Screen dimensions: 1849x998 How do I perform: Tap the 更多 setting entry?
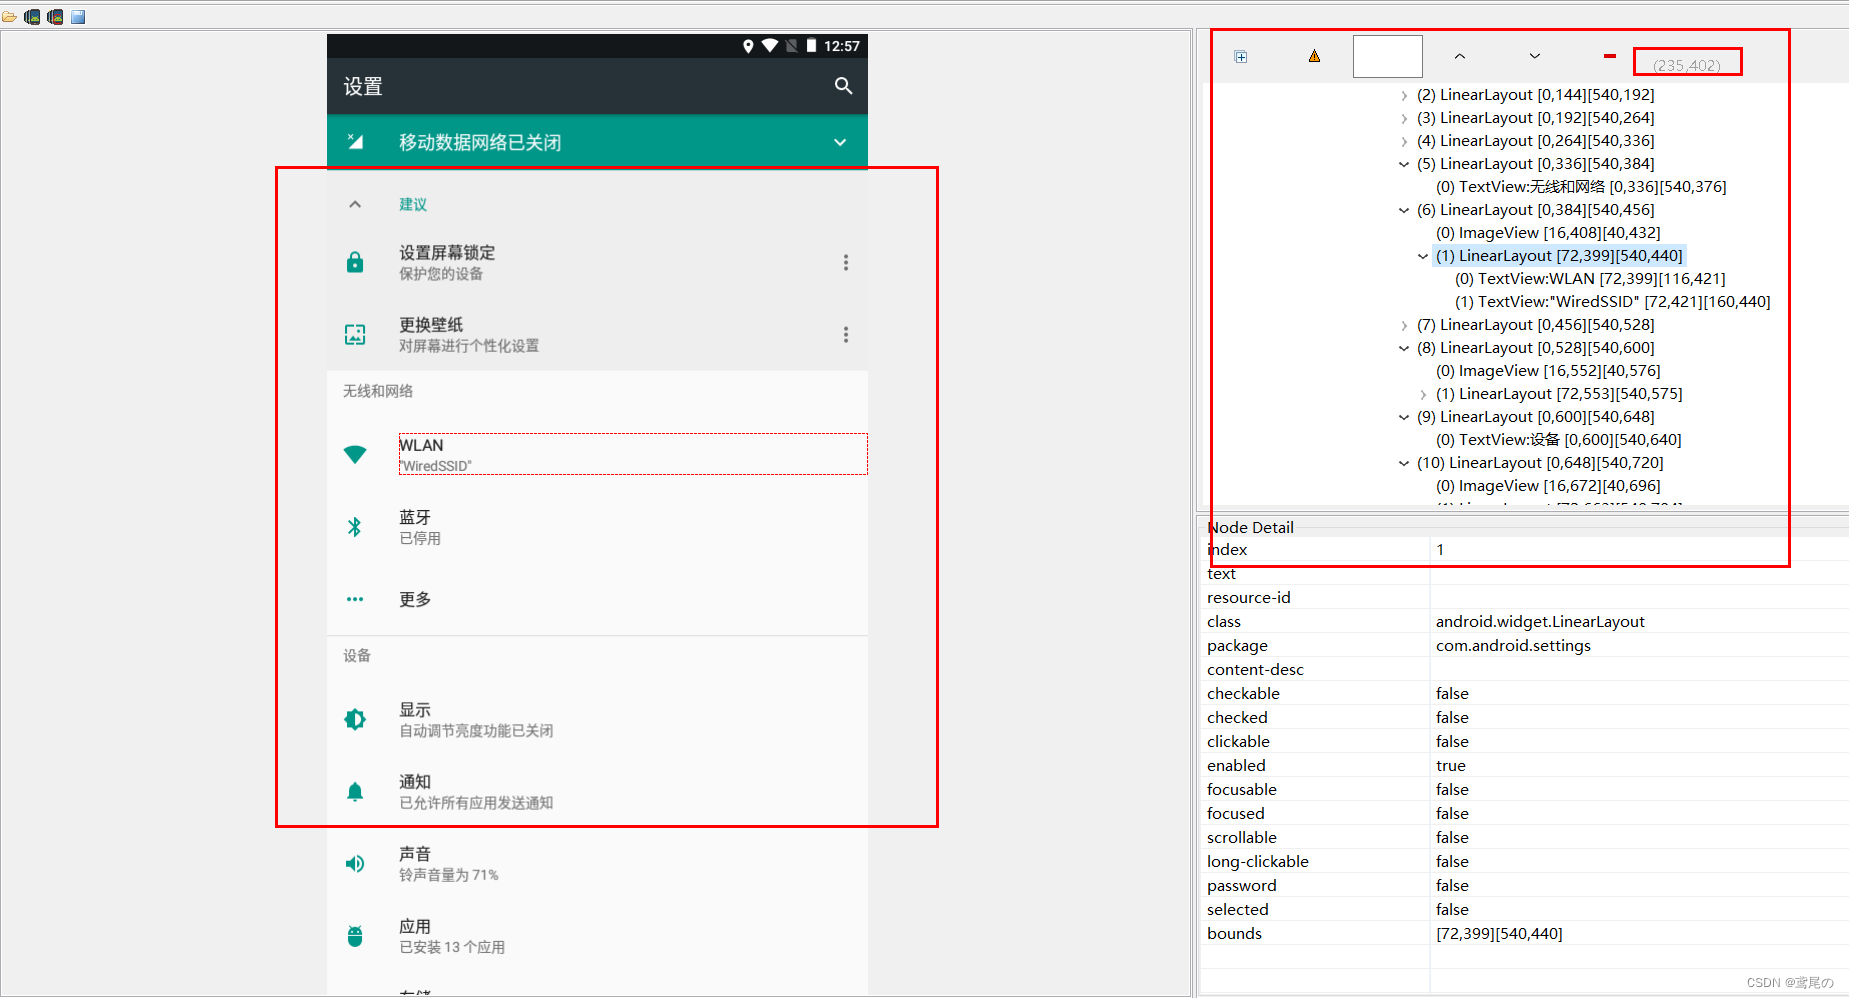pyautogui.click(x=415, y=599)
